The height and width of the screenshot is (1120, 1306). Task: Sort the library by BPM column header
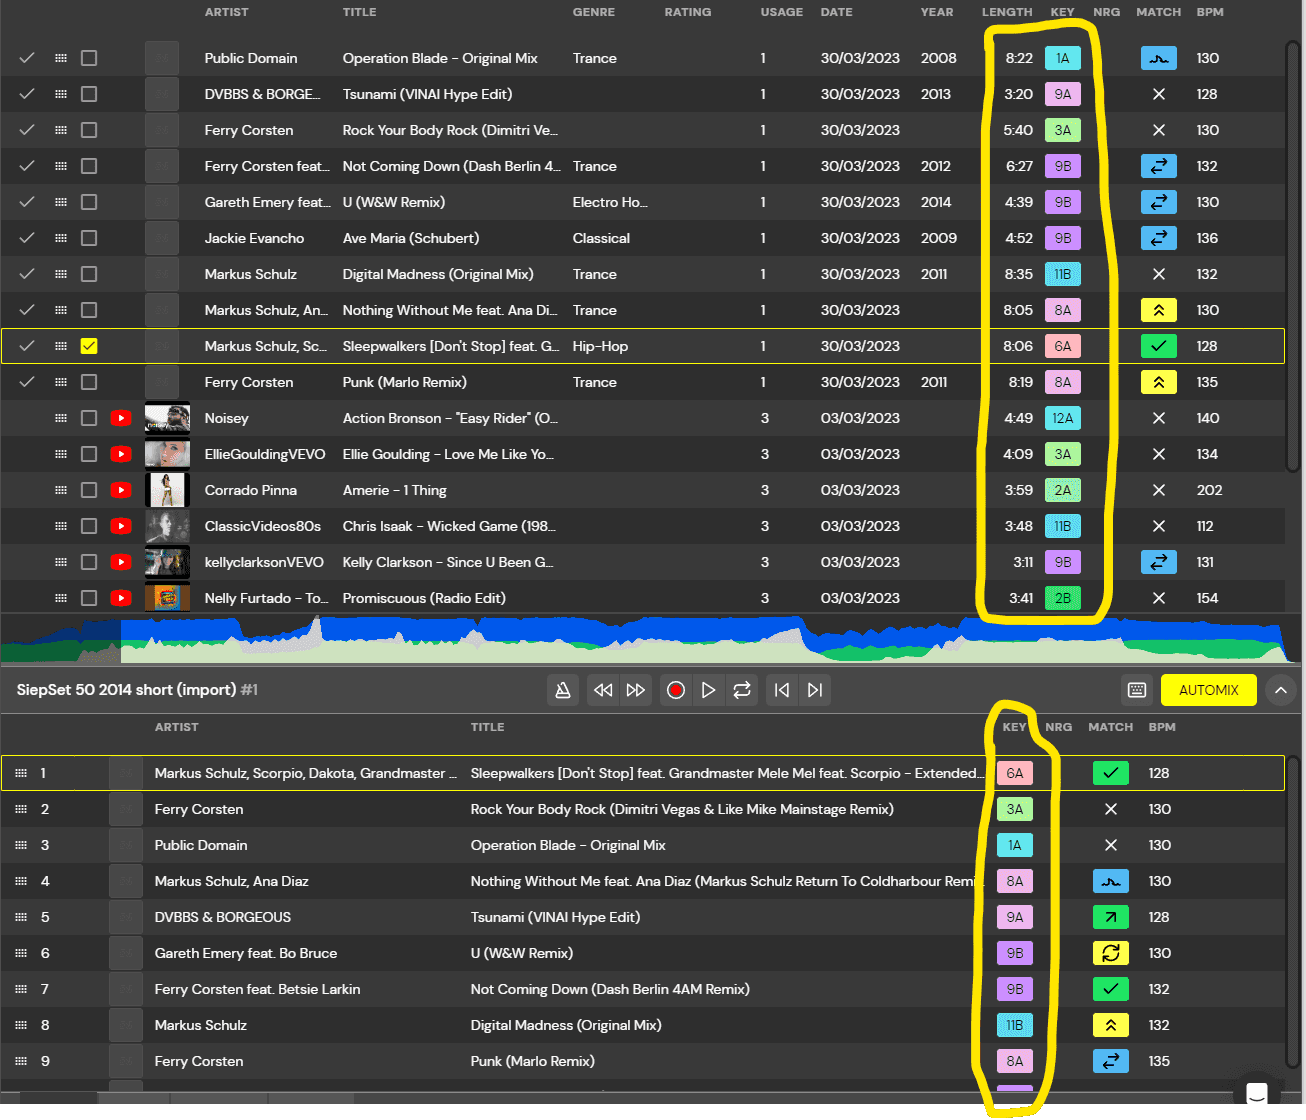pos(1210,12)
